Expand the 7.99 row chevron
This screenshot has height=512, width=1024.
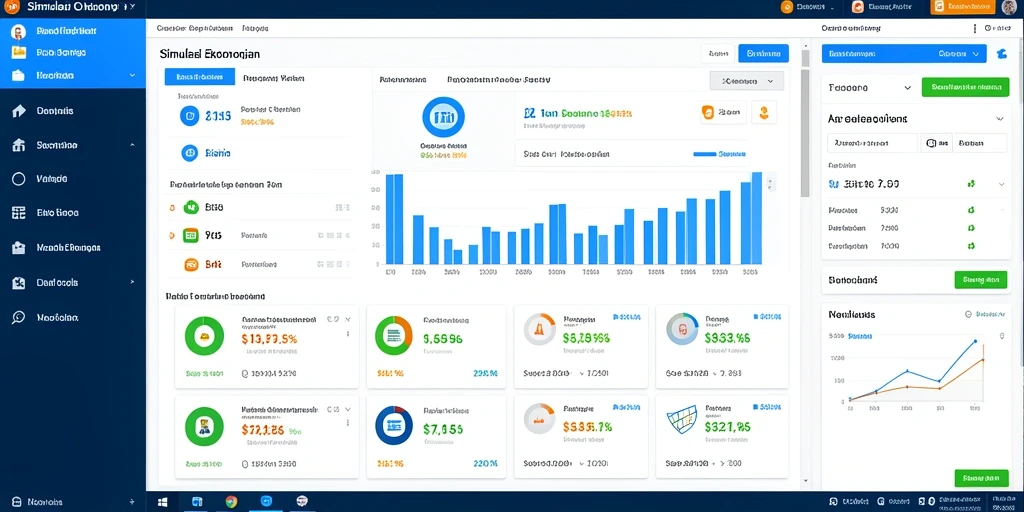pos(1001,185)
